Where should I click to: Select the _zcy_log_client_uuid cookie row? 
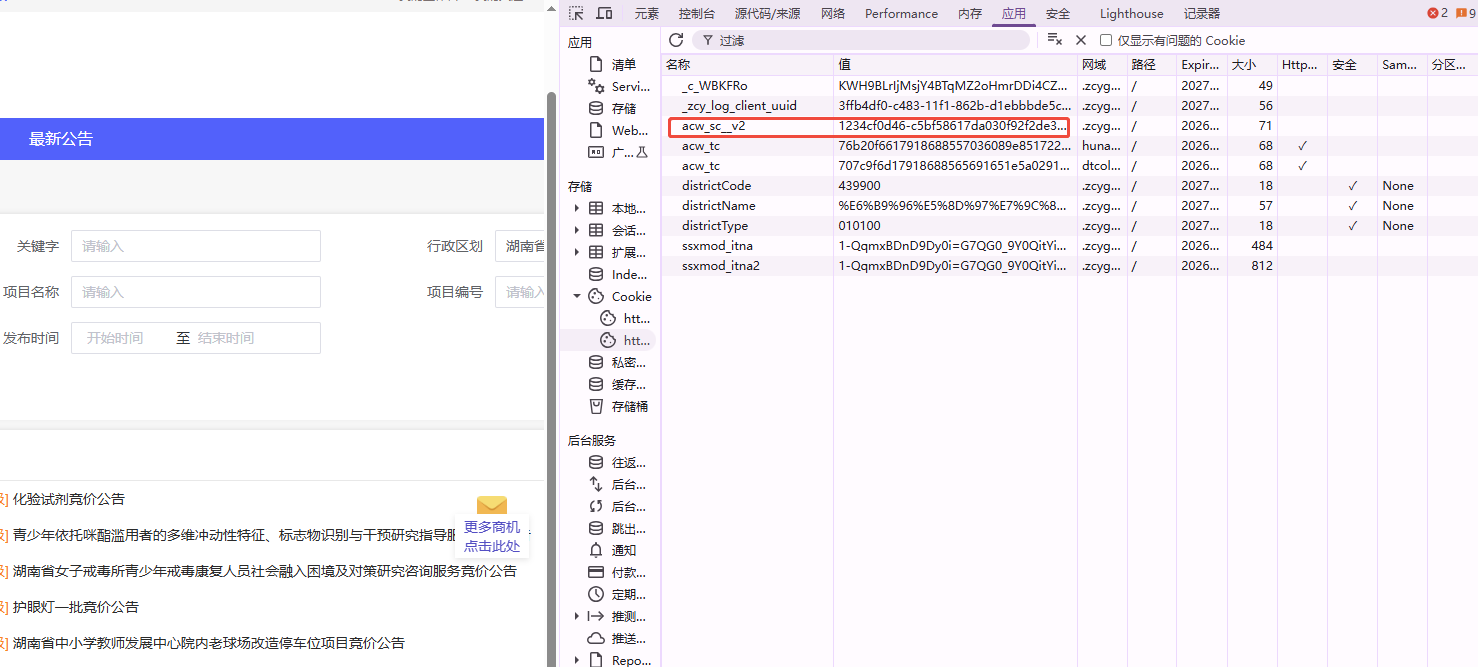[1069, 106]
